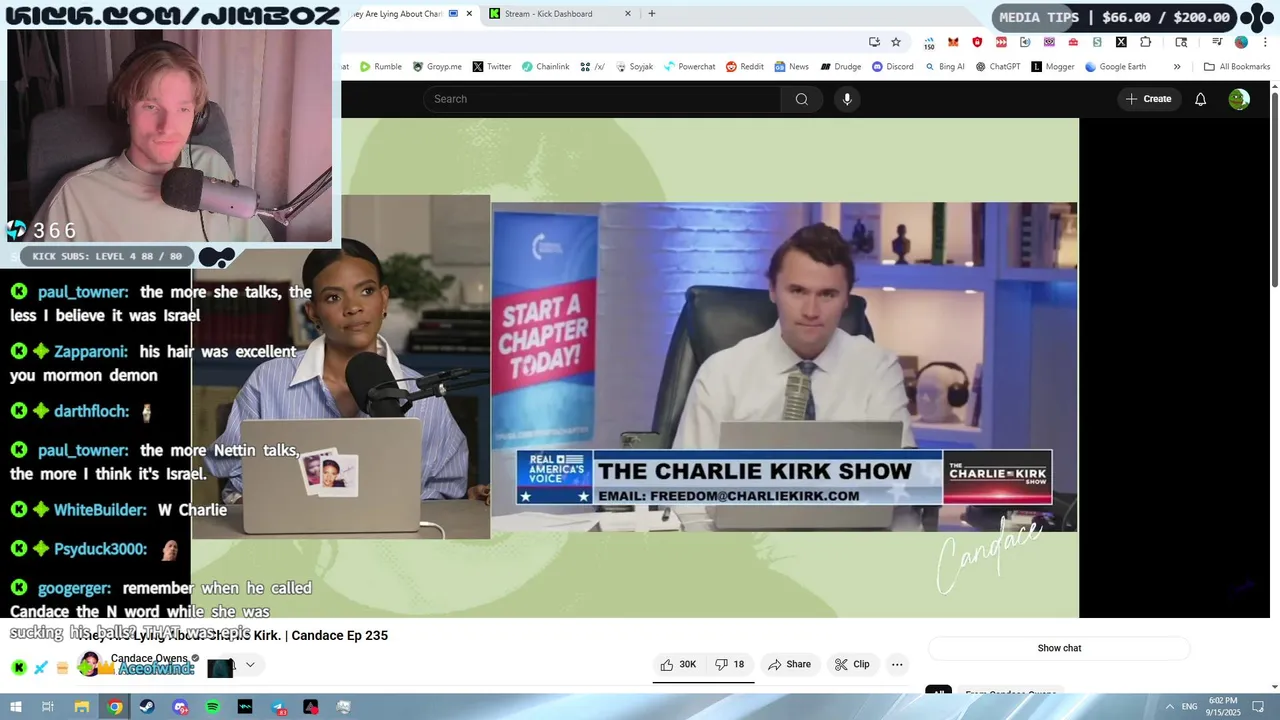Screen dimensions: 1280x720
Task: Open Telegram from taskbar
Action: pyautogui.click(x=278, y=707)
